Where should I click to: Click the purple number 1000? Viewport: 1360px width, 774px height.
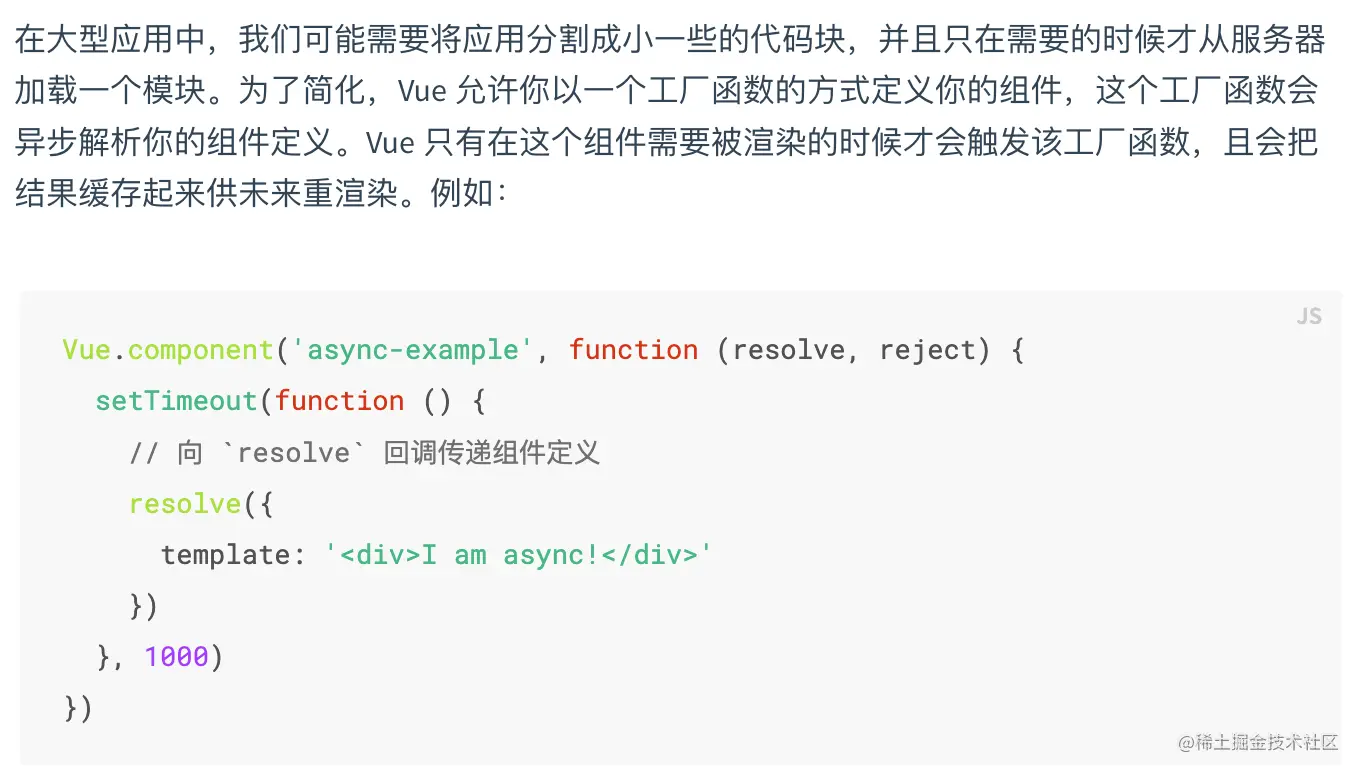click(x=176, y=657)
